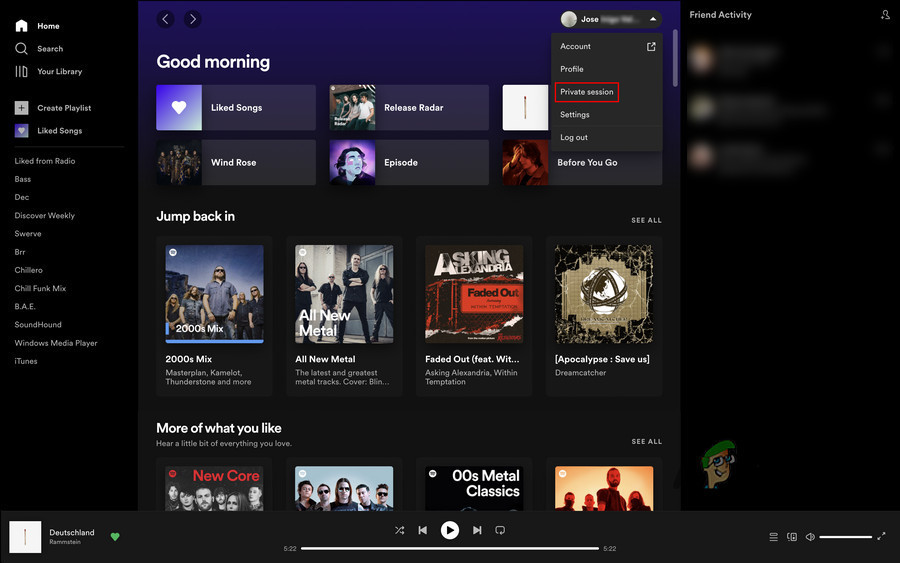
Task: Open the 2000s Mix cover
Action: coord(215,294)
